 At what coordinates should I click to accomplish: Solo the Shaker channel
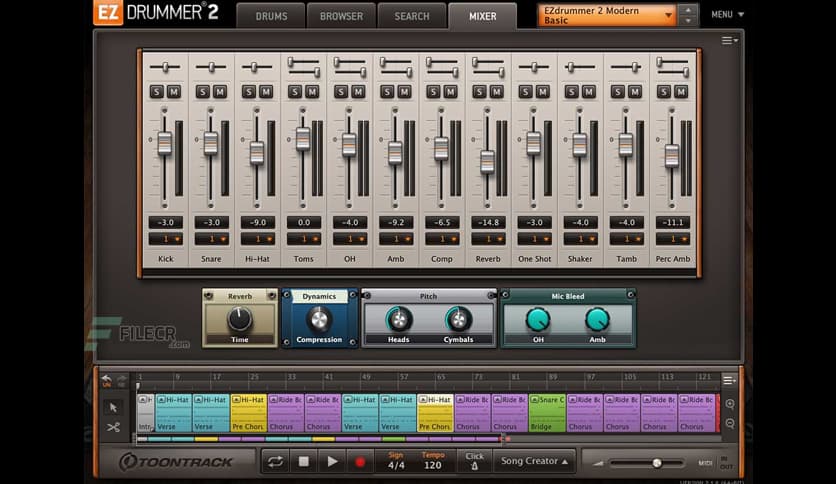pos(572,92)
